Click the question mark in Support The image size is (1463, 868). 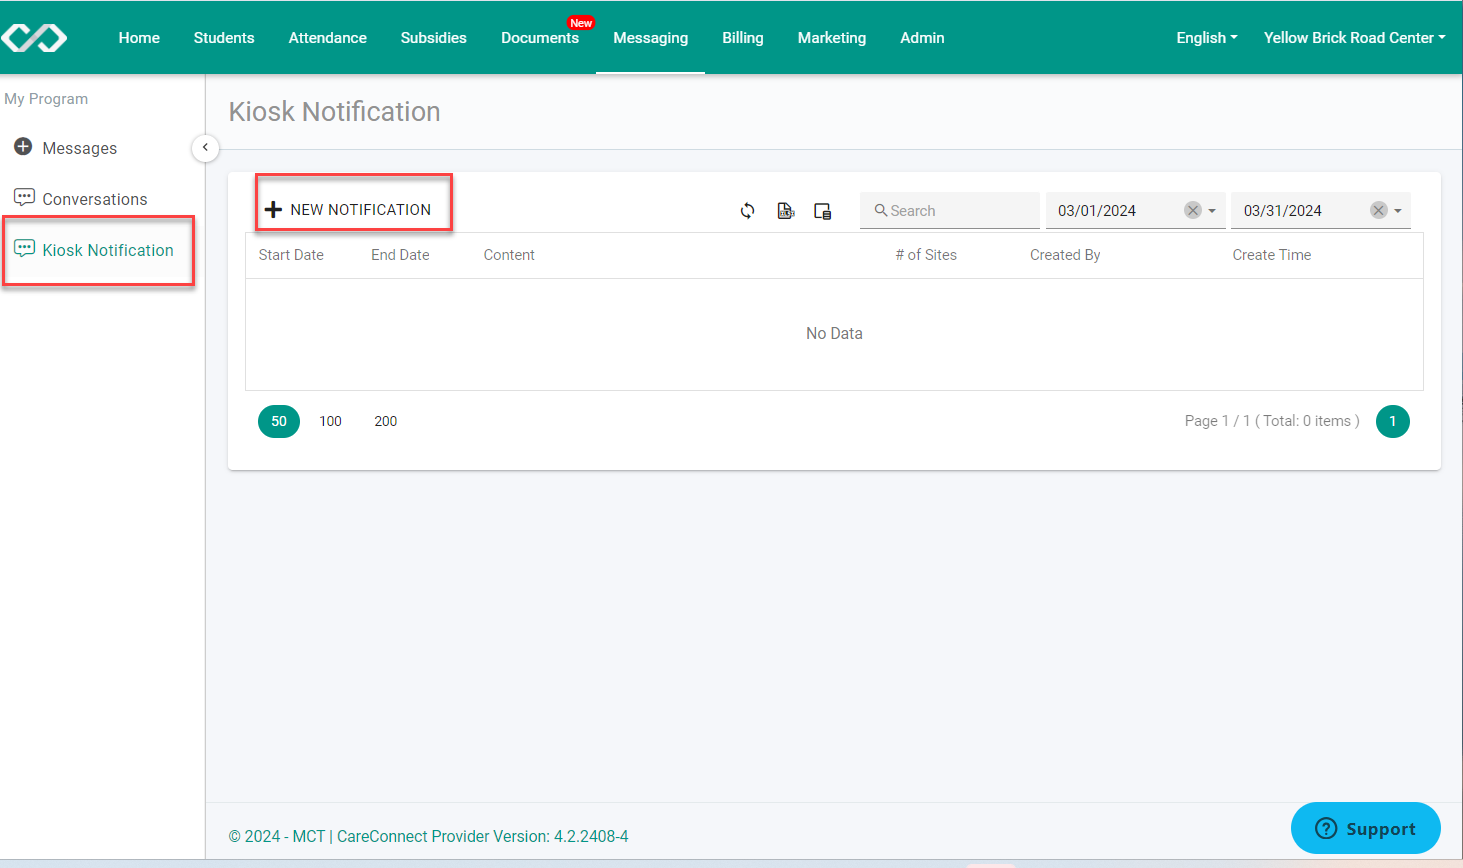pyautogui.click(x=1326, y=828)
